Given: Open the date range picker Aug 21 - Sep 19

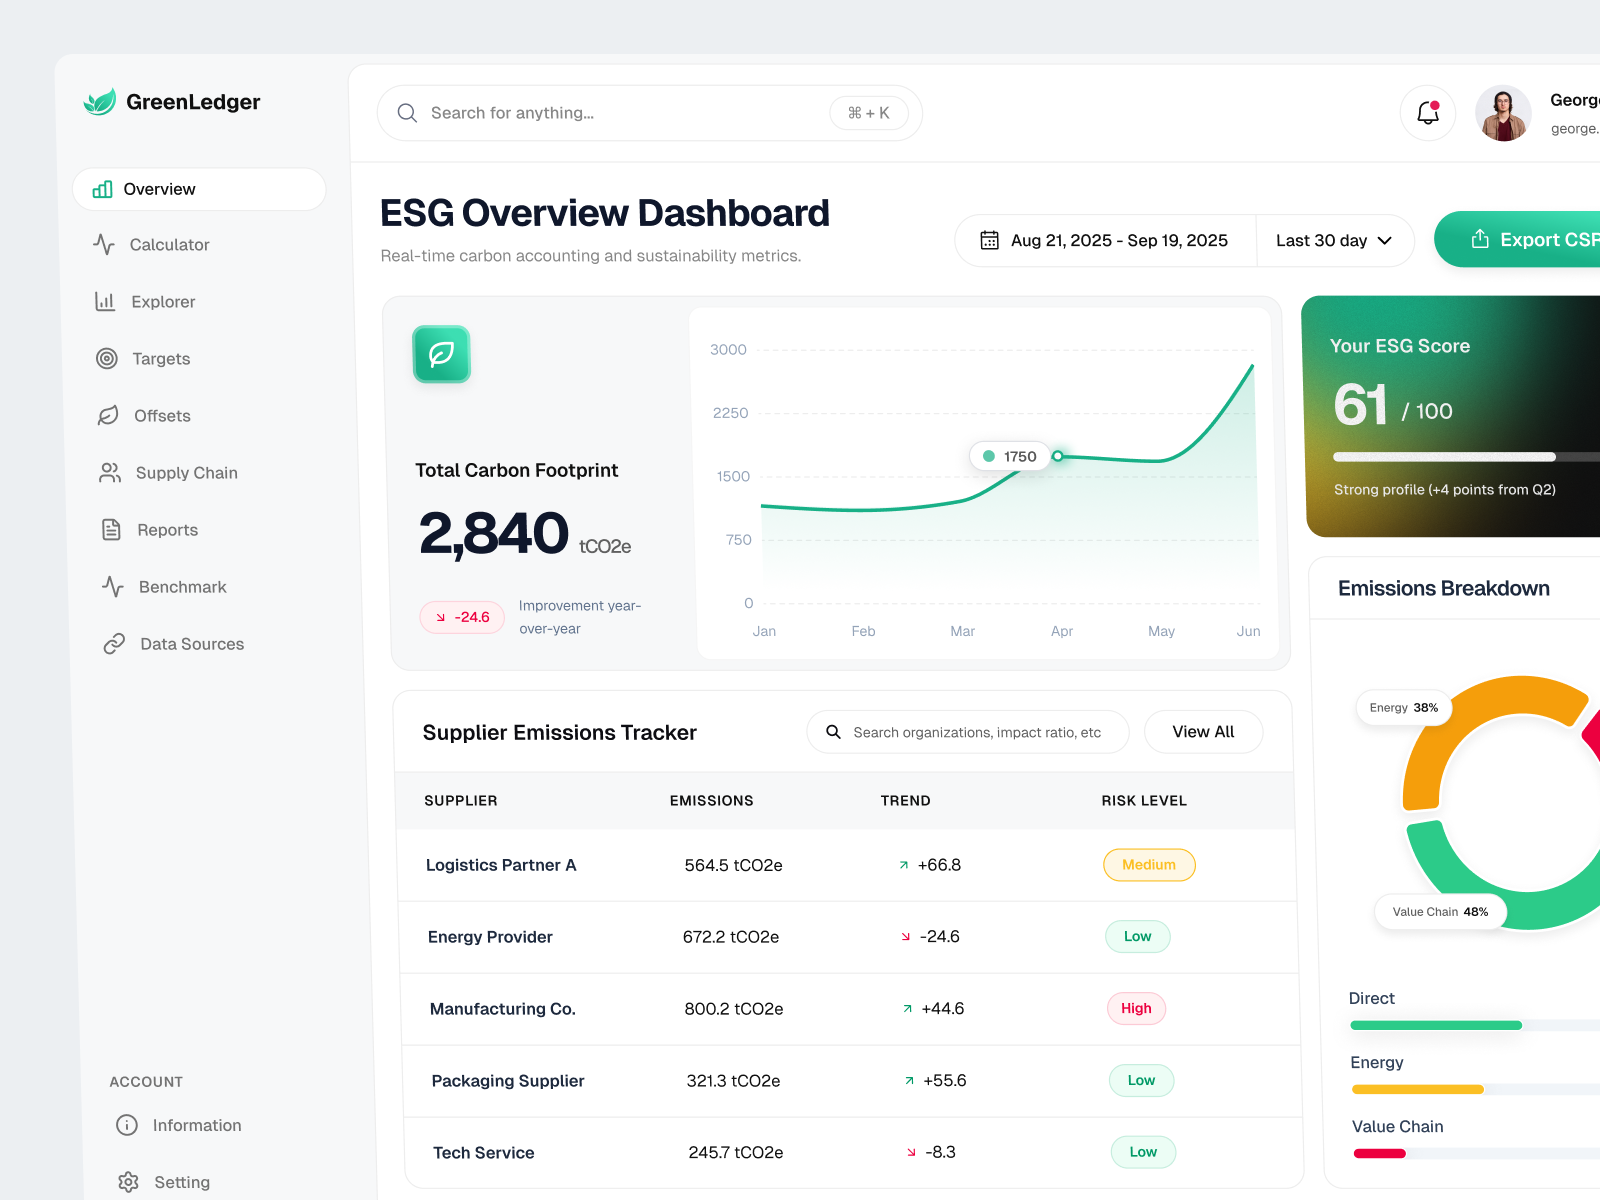Looking at the screenshot, I should pos(1105,240).
